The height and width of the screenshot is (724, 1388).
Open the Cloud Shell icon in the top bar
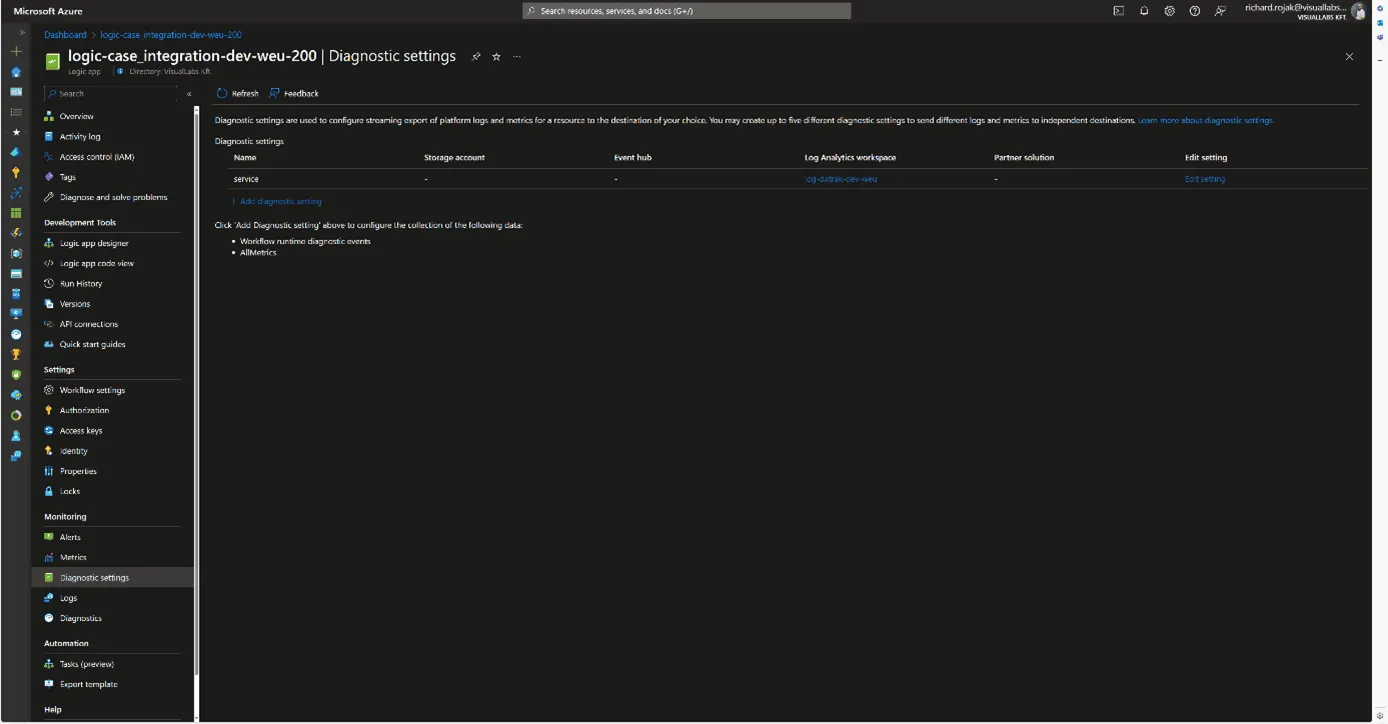tap(1118, 11)
